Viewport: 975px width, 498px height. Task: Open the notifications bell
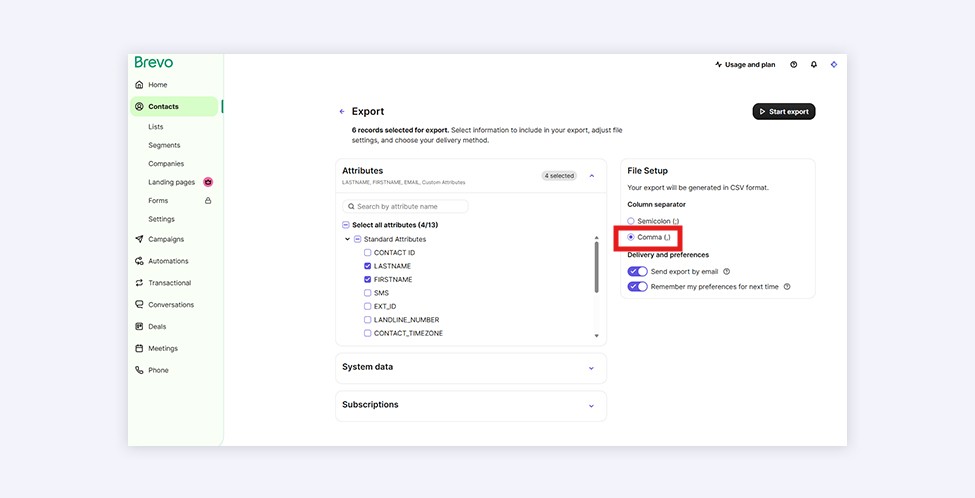[x=814, y=65]
